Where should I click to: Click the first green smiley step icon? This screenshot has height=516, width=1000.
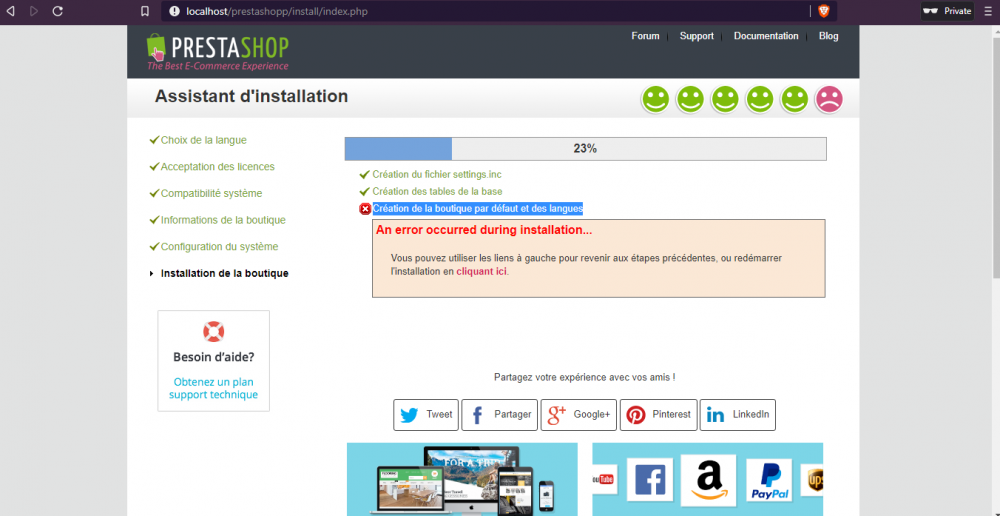coord(655,99)
